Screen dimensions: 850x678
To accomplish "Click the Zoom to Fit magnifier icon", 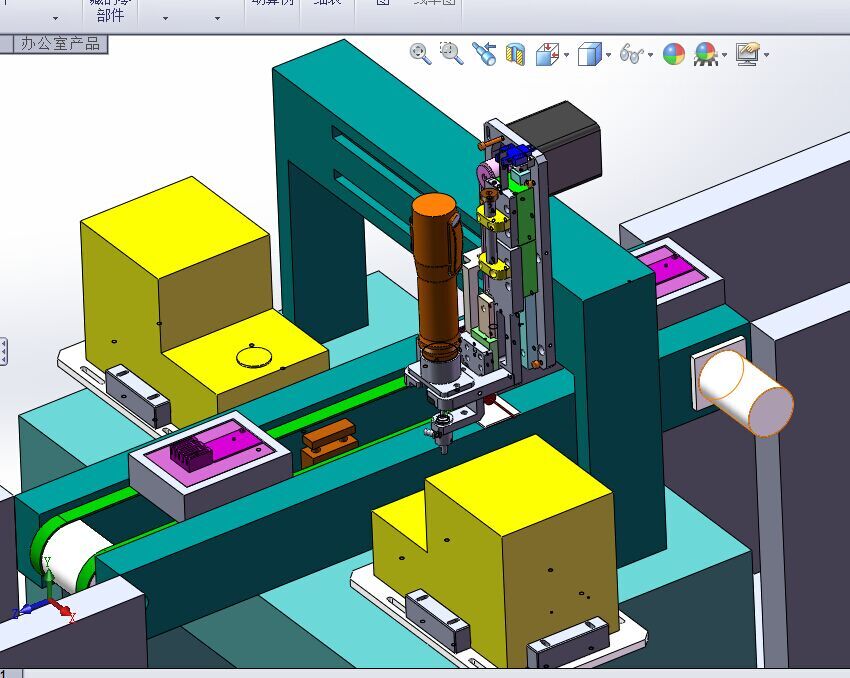I will (420, 54).
